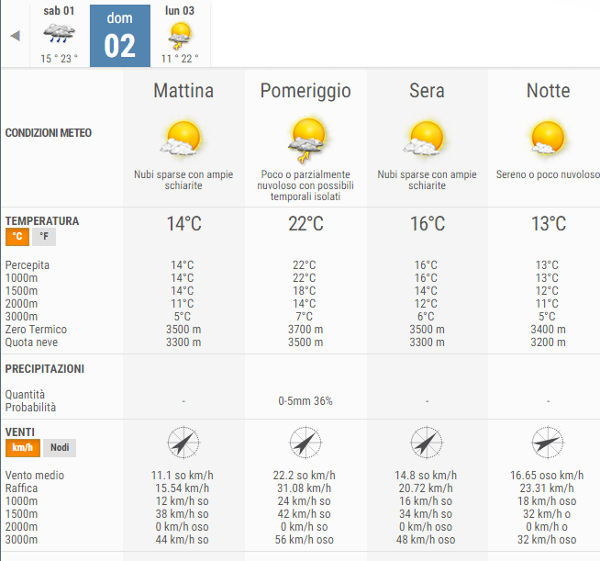Click the 16°C Sera main temperature
The height and width of the screenshot is (561, 600).
pos(427,224)
